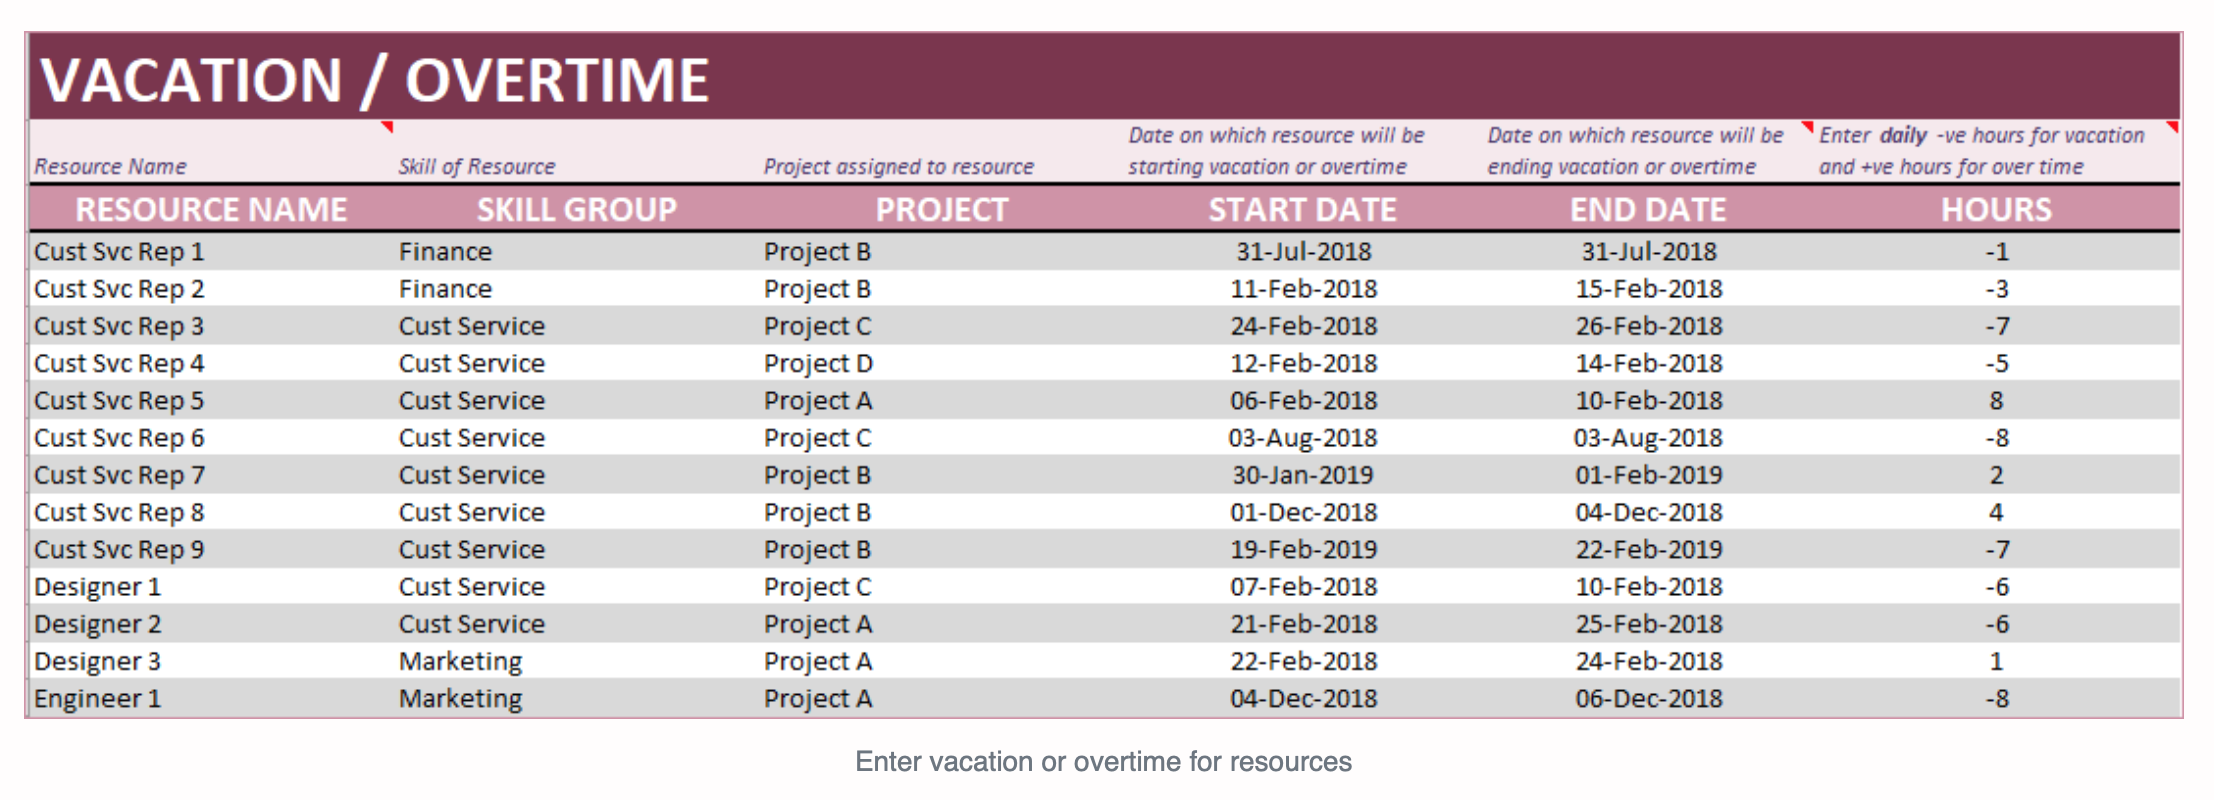Click the END DATE column header
The width and height of the screenshot is (2214, 800).
coord(1648,209)
